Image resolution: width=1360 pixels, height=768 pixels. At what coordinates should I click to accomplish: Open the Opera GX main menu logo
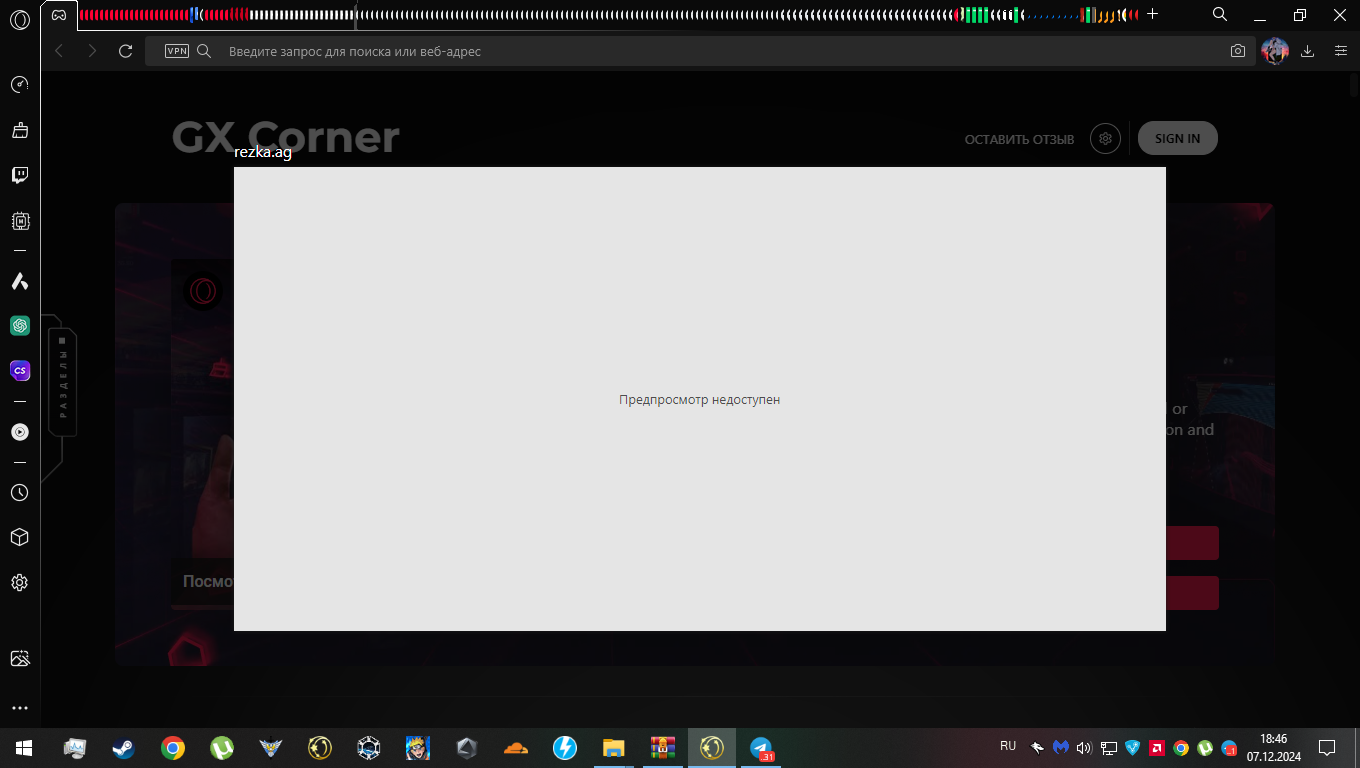pyautogui.click(x=19, y=18)
